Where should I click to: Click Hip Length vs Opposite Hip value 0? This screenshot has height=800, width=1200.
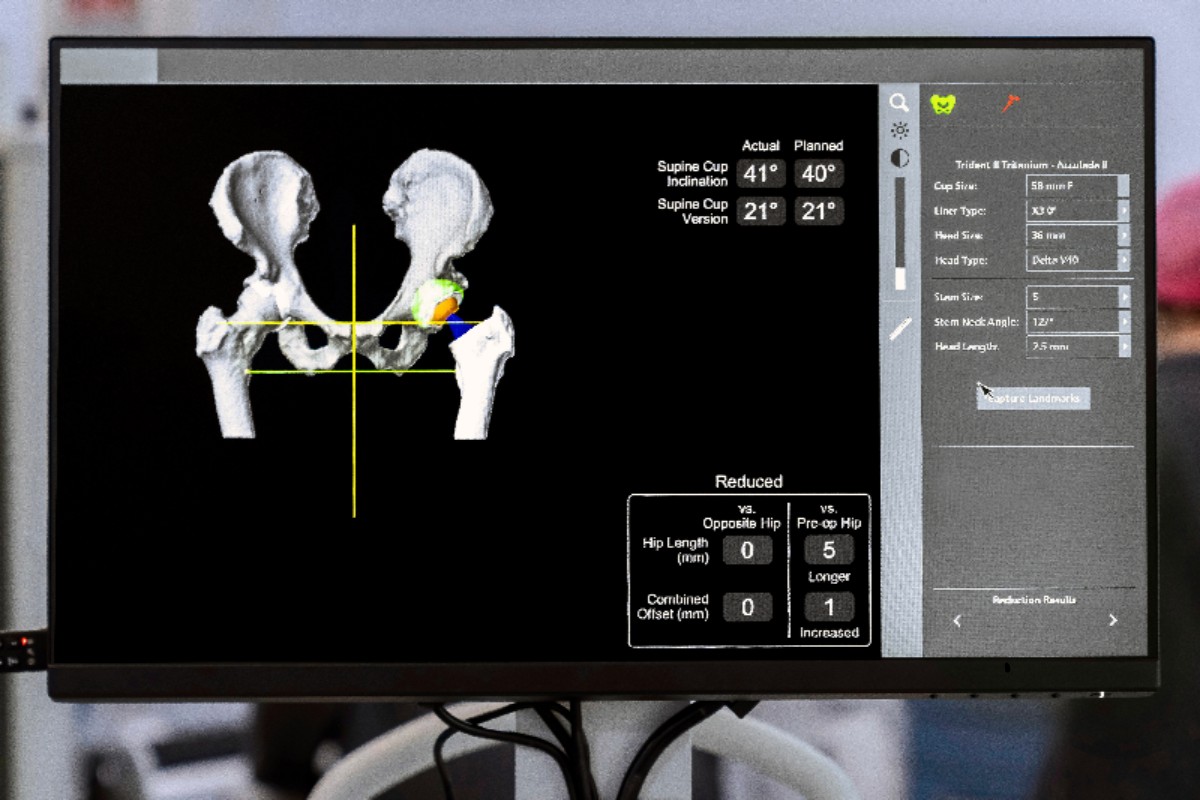(x=747, y=550)
